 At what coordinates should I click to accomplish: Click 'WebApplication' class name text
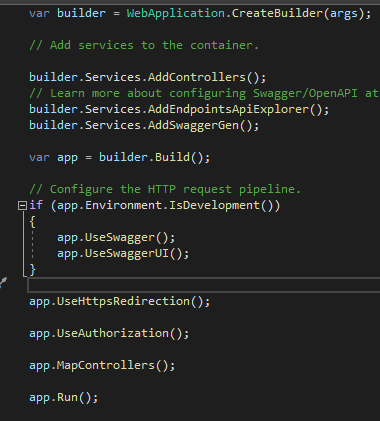176,14
